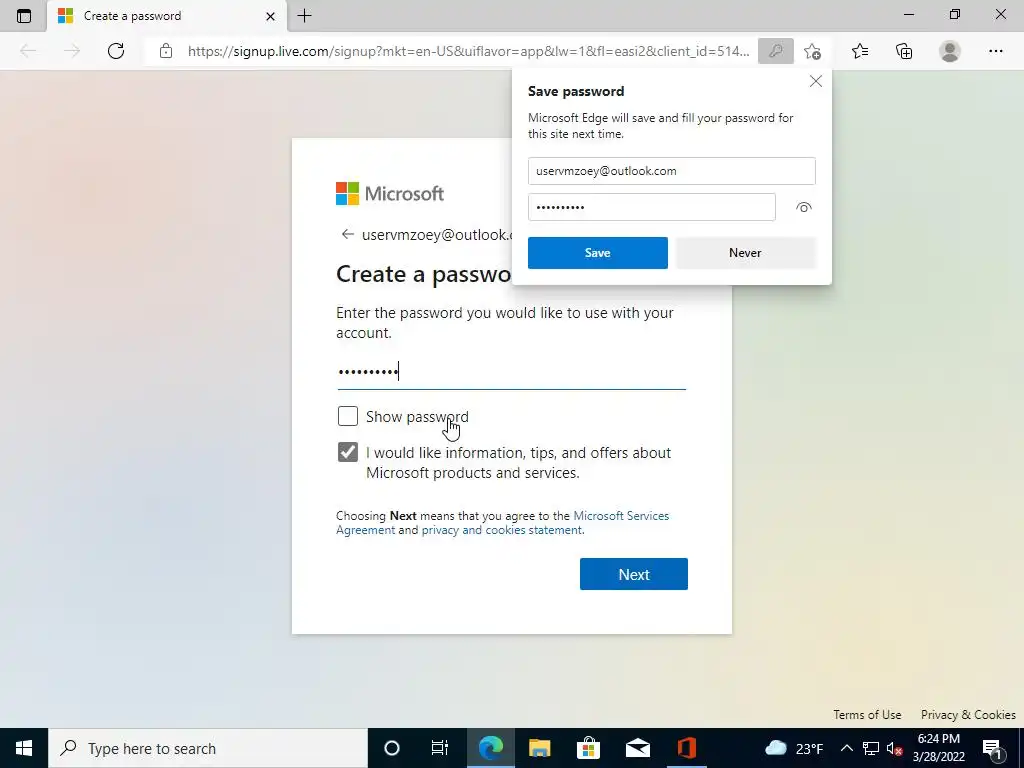The image size is (1024, 768).
Task: Edit username field in Save password popup
Action: (671, 171)
